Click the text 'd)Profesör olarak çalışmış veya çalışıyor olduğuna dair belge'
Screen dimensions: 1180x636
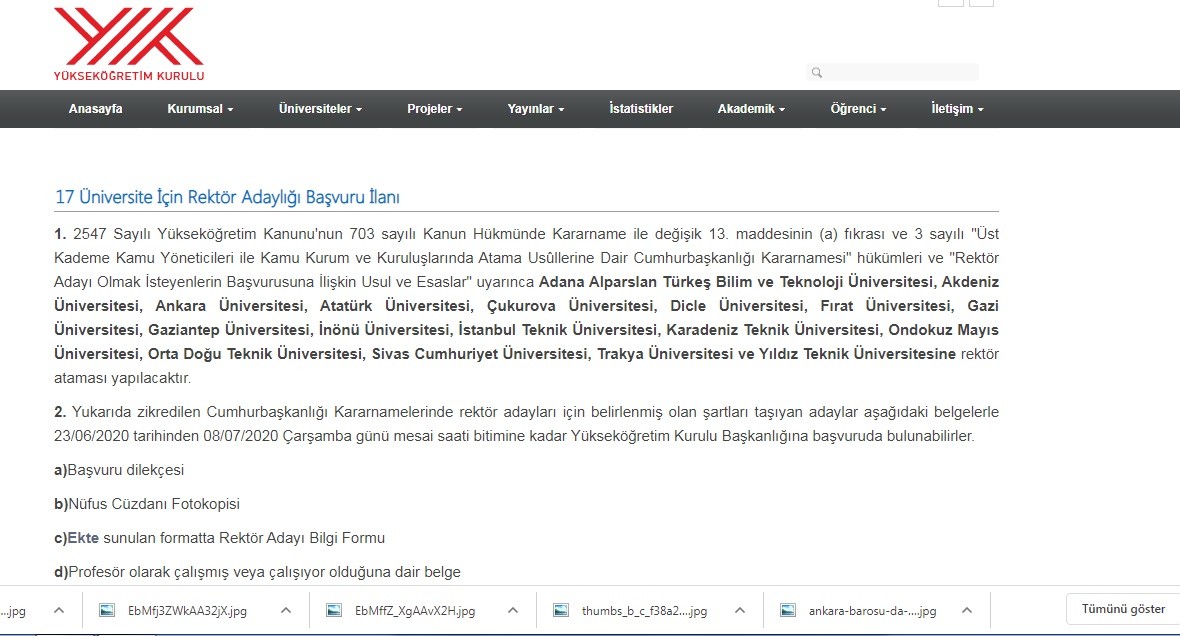tap(257, 572)
